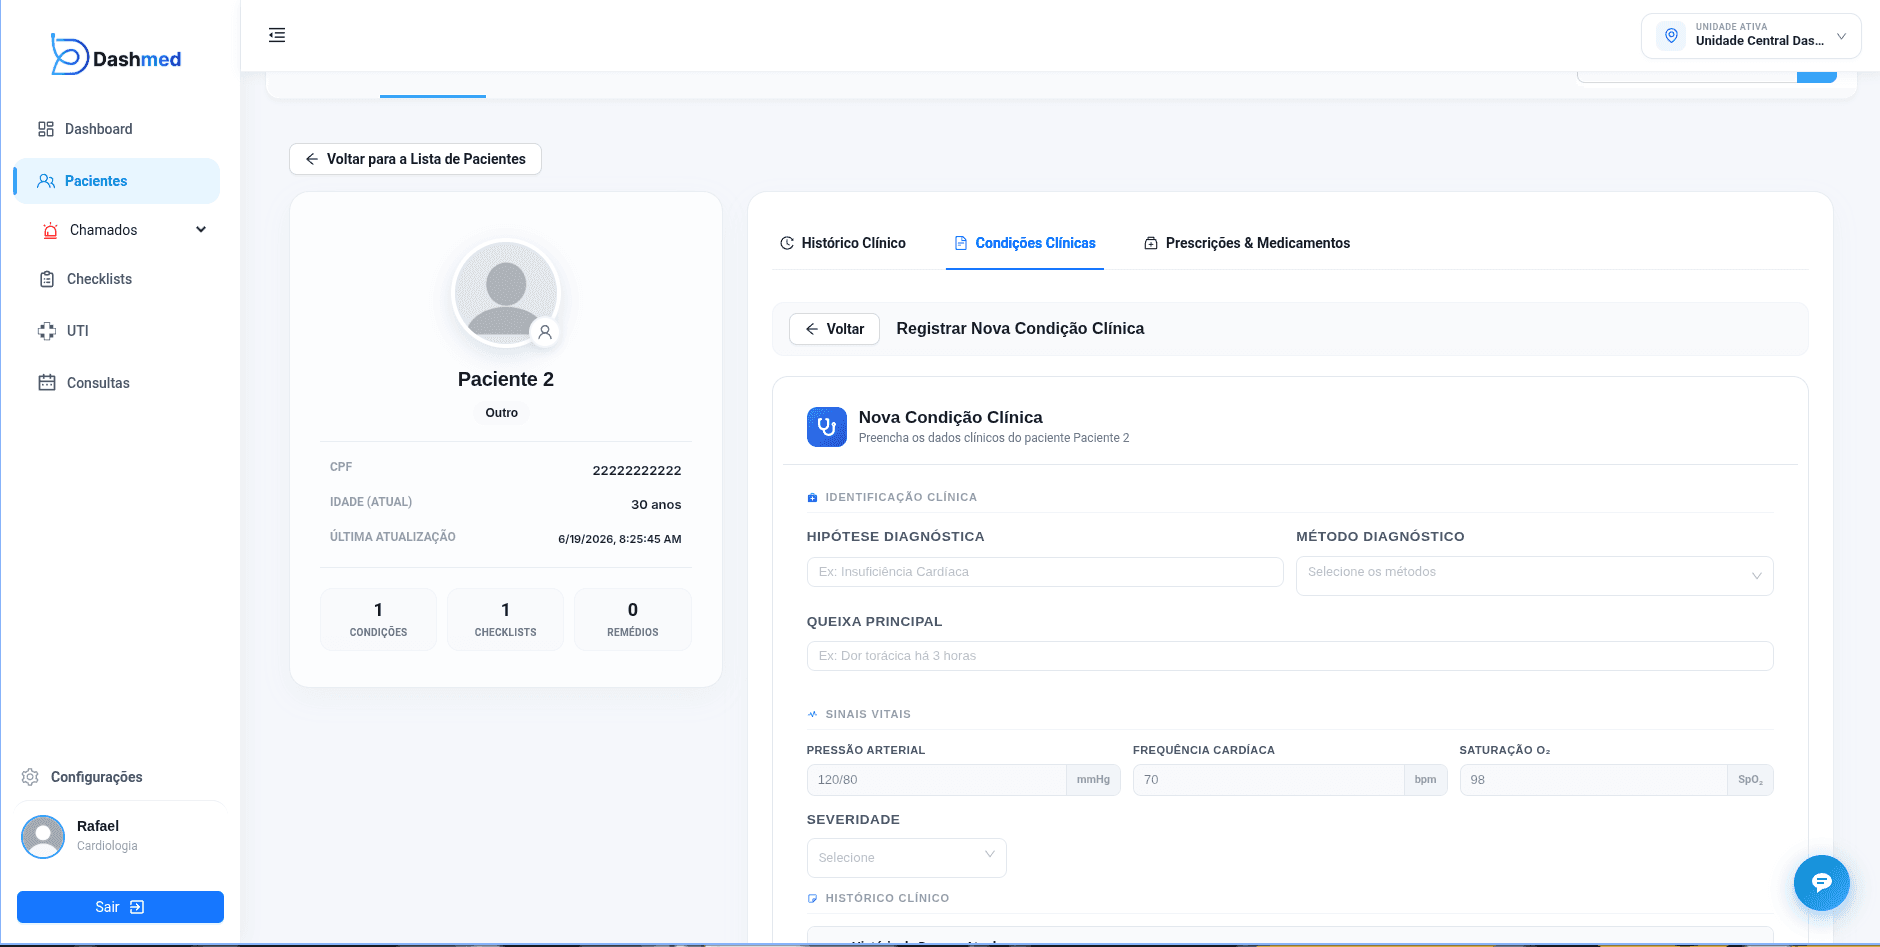
Task: Click the Checklists clipboard icon
Action: point(47,279)
